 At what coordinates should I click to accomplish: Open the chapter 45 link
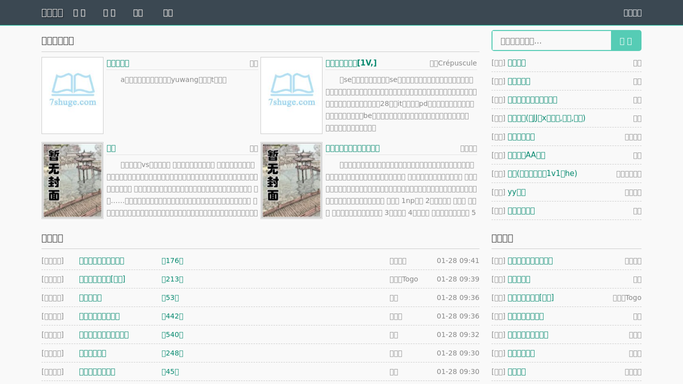[170, 372]
